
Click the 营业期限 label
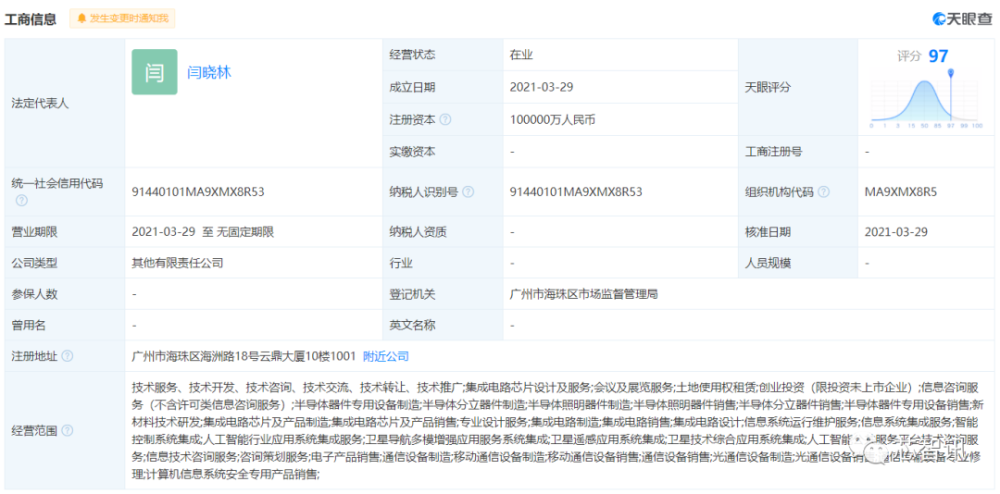[34, 232]
